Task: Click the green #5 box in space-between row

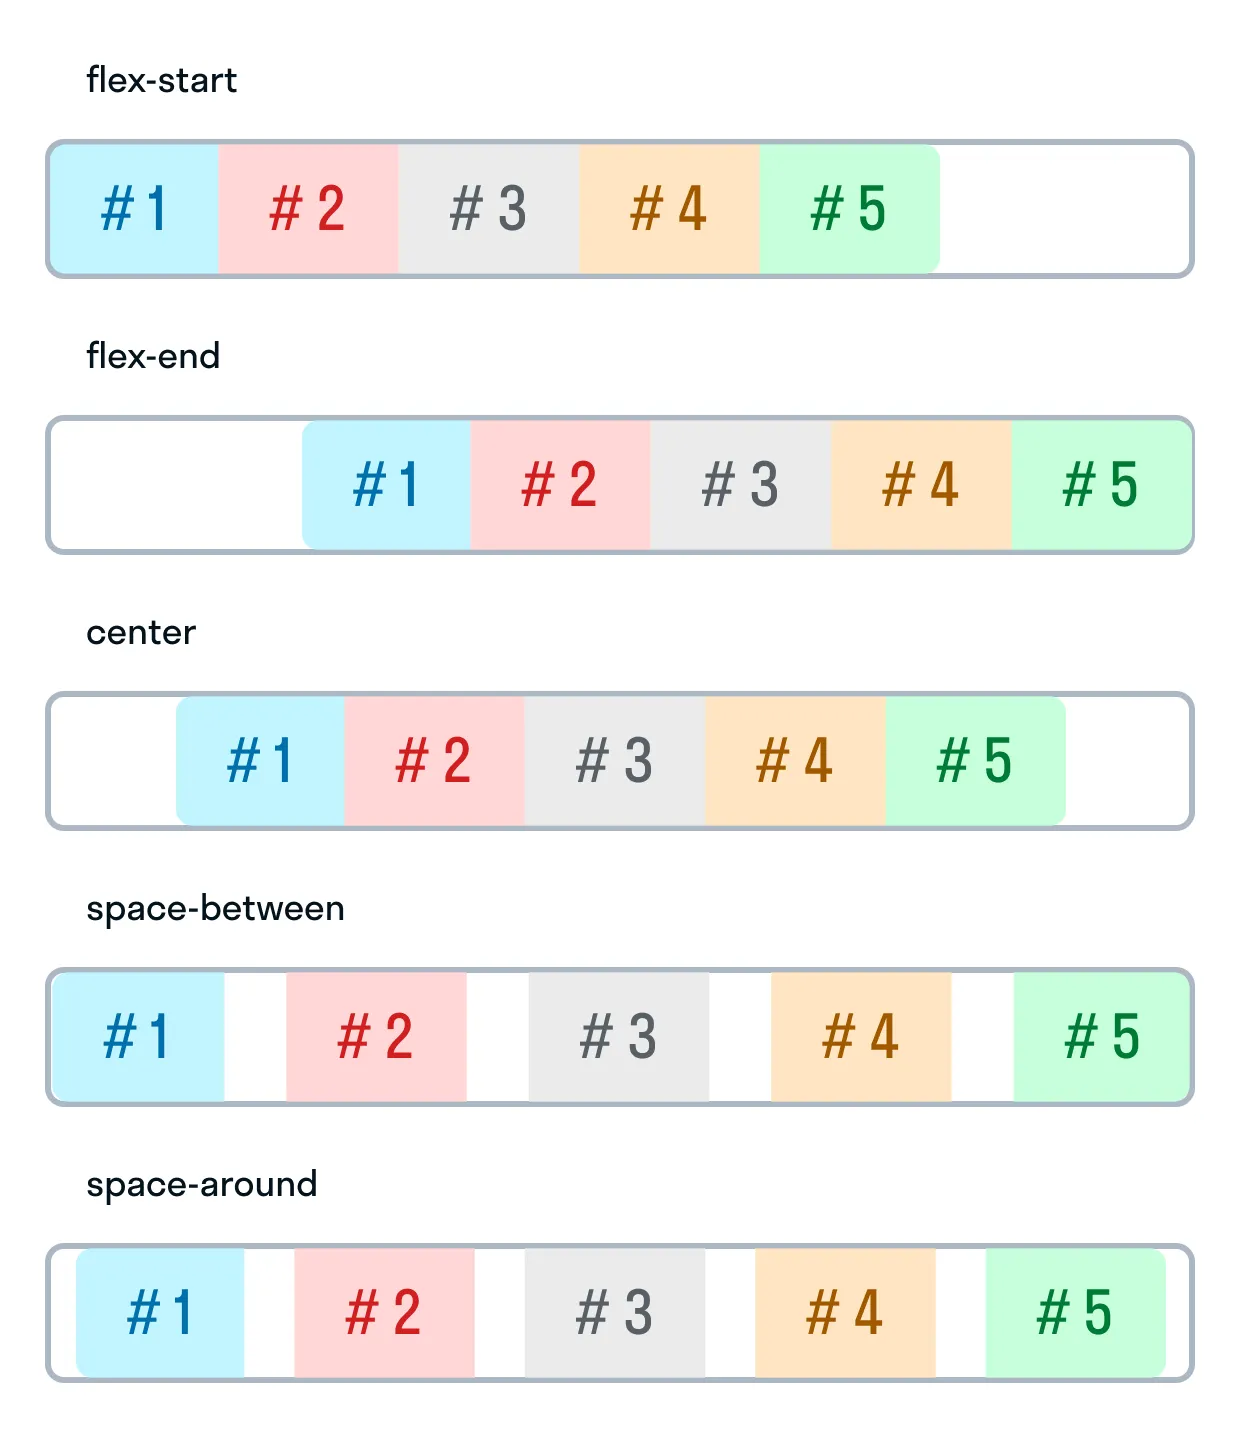Action: tap(1102, 1037)
